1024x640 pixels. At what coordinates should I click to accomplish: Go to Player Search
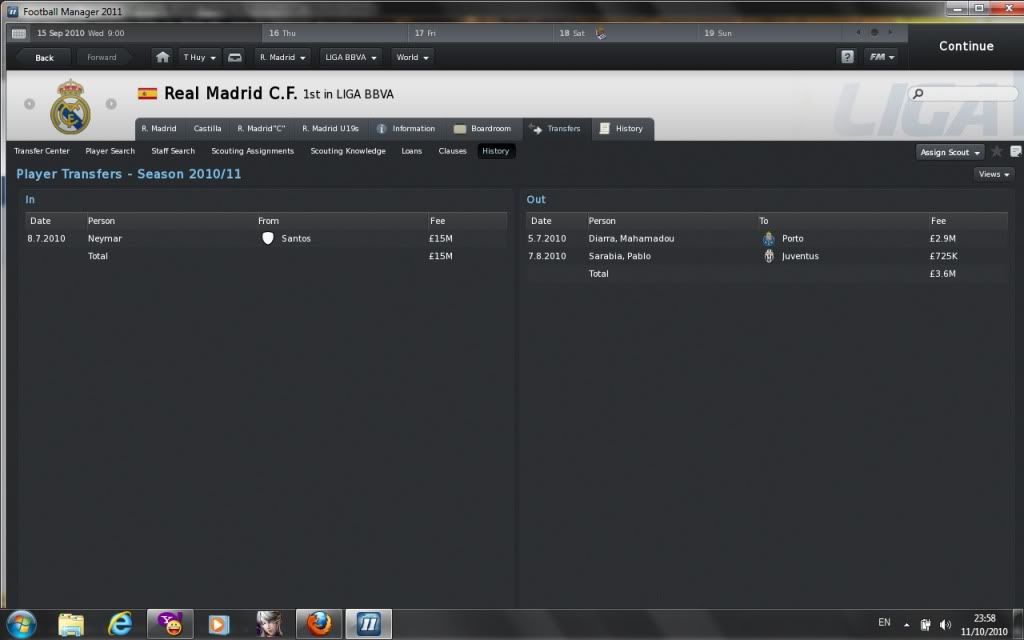point(110,151)
